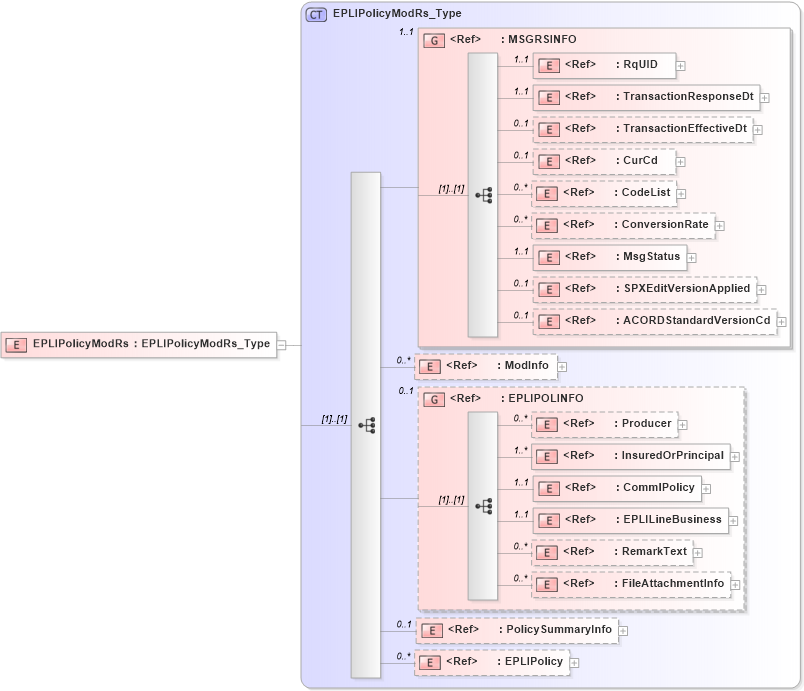This screenshot has width=804, height=691.
Task: Select the E icon of PolicySummaryInfo
Action: (x=432, y=631)
